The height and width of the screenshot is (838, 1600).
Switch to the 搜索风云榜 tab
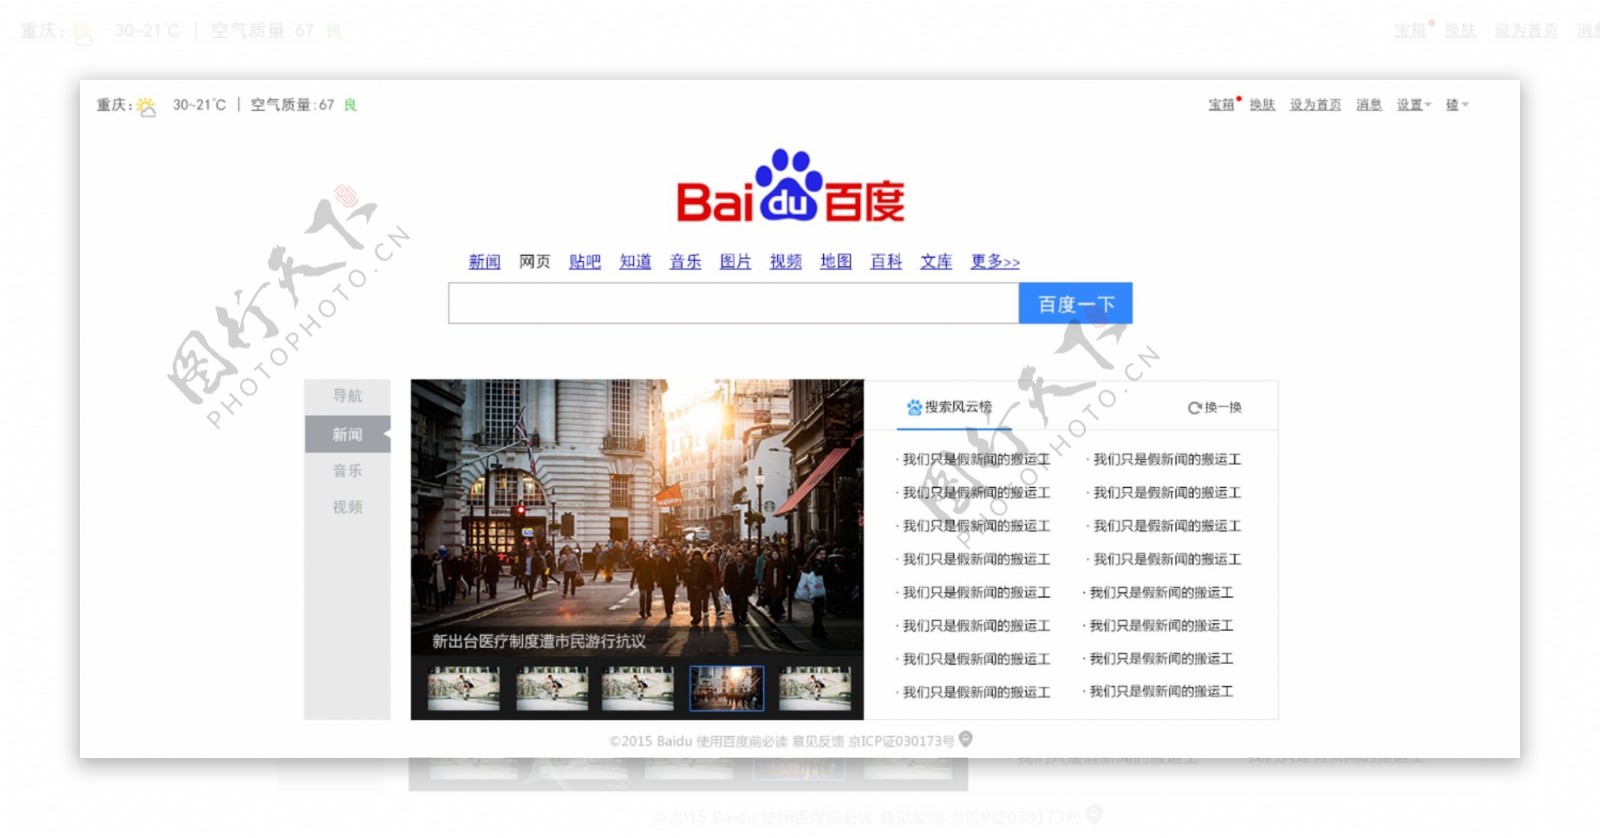click(x=949, y=407)
